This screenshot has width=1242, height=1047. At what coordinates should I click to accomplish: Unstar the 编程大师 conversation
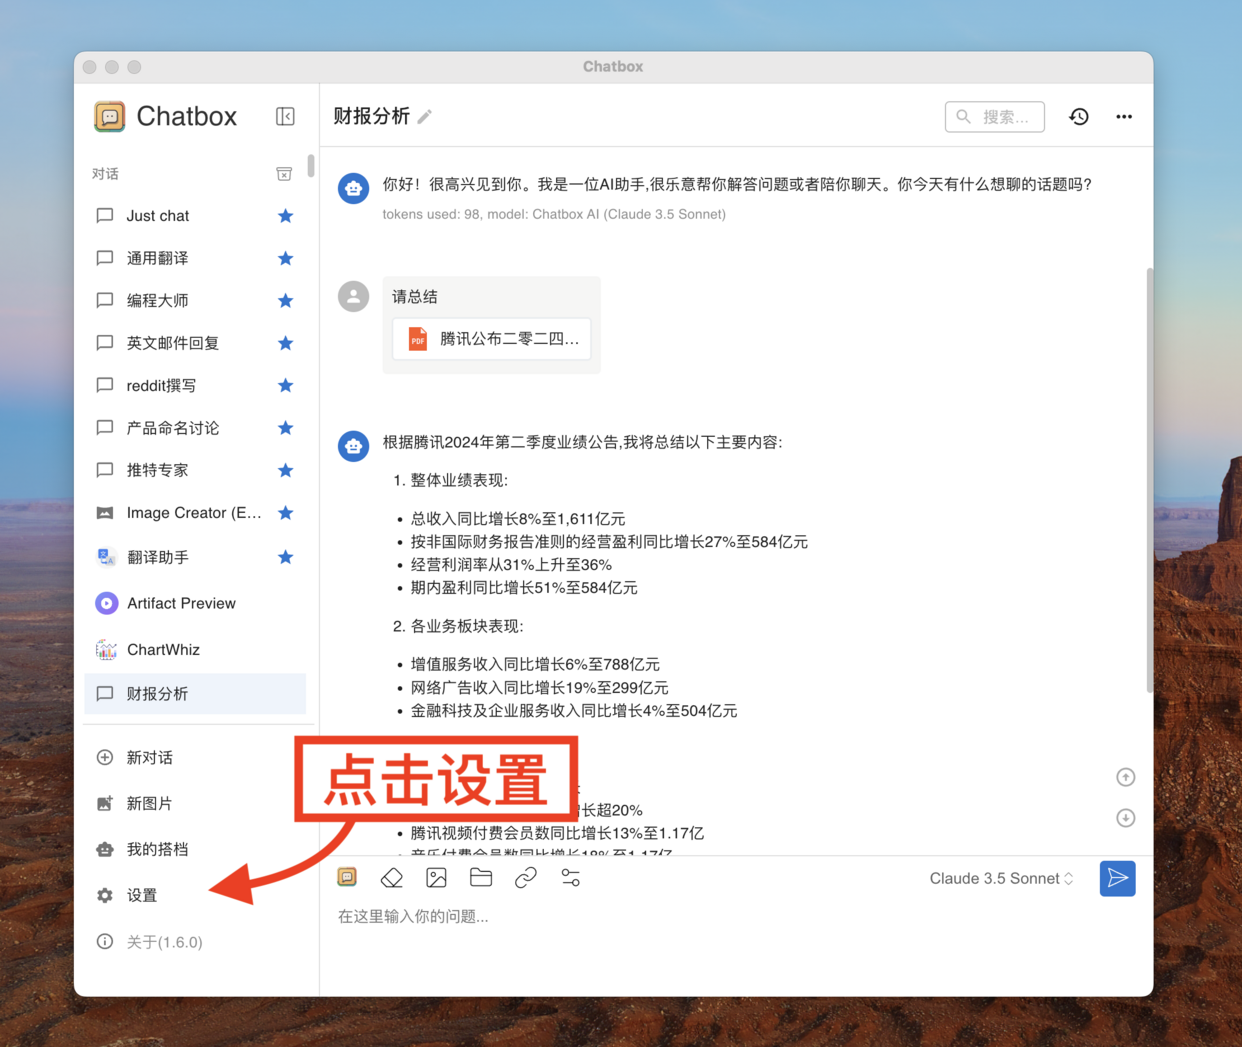click(285, 301)
